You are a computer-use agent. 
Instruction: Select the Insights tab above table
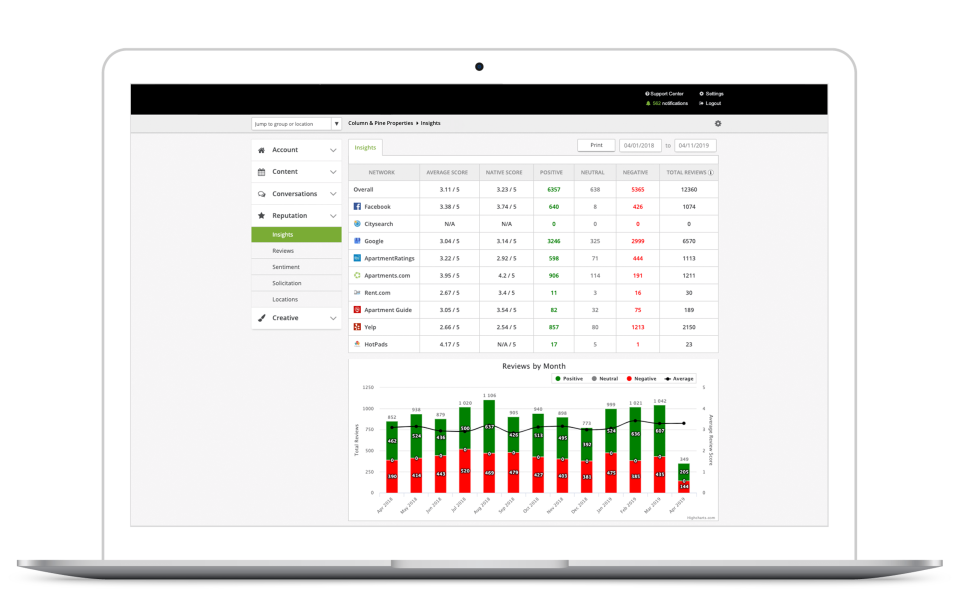point(366,148)
